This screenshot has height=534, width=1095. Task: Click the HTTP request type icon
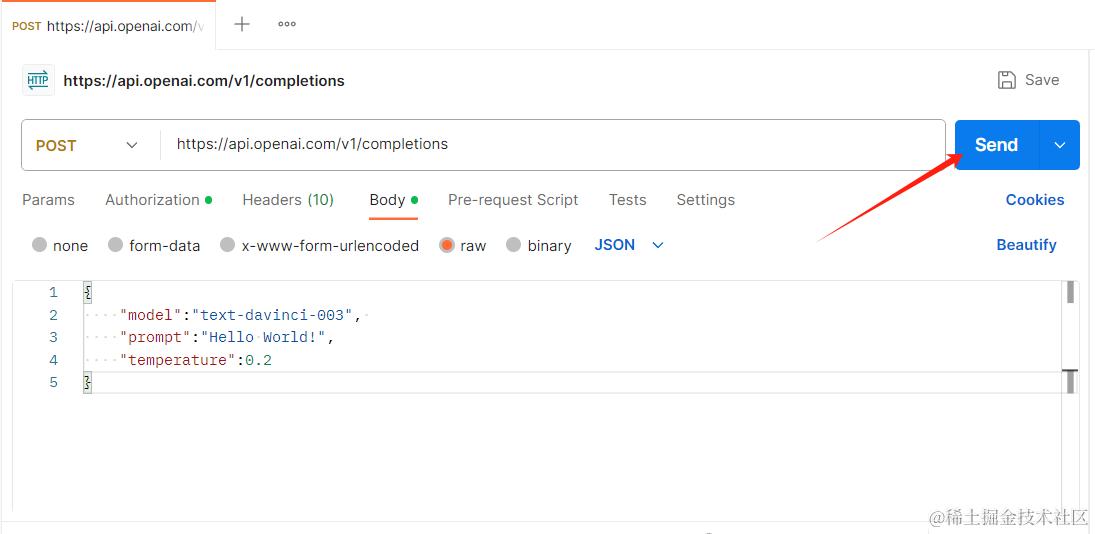pyautogui.click(x=38, y=80)
